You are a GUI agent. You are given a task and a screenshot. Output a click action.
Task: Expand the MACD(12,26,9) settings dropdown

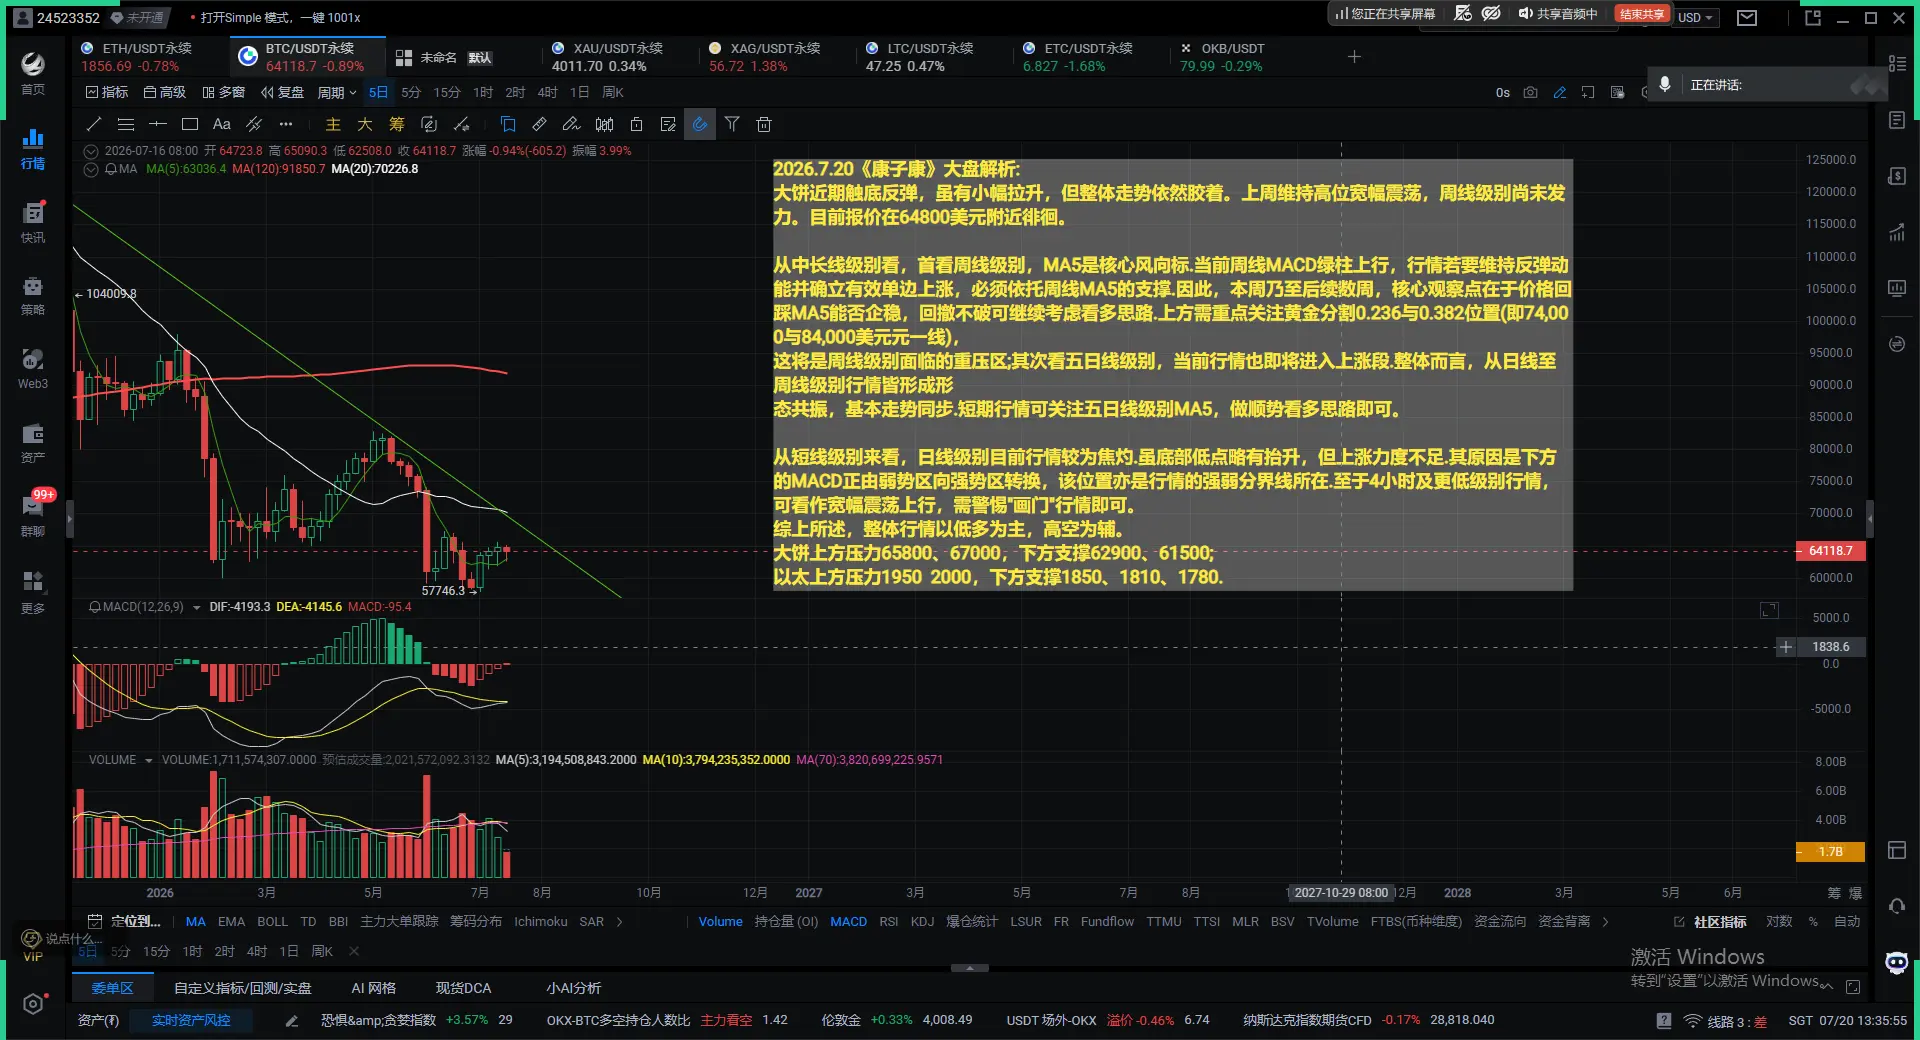pyautogui.click(x=197, y=607)
